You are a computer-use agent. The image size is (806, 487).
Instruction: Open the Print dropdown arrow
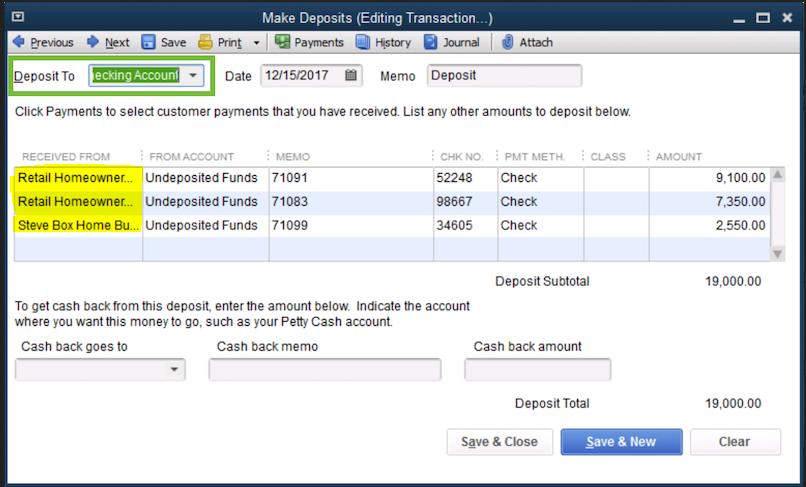[x=256, y=43]
